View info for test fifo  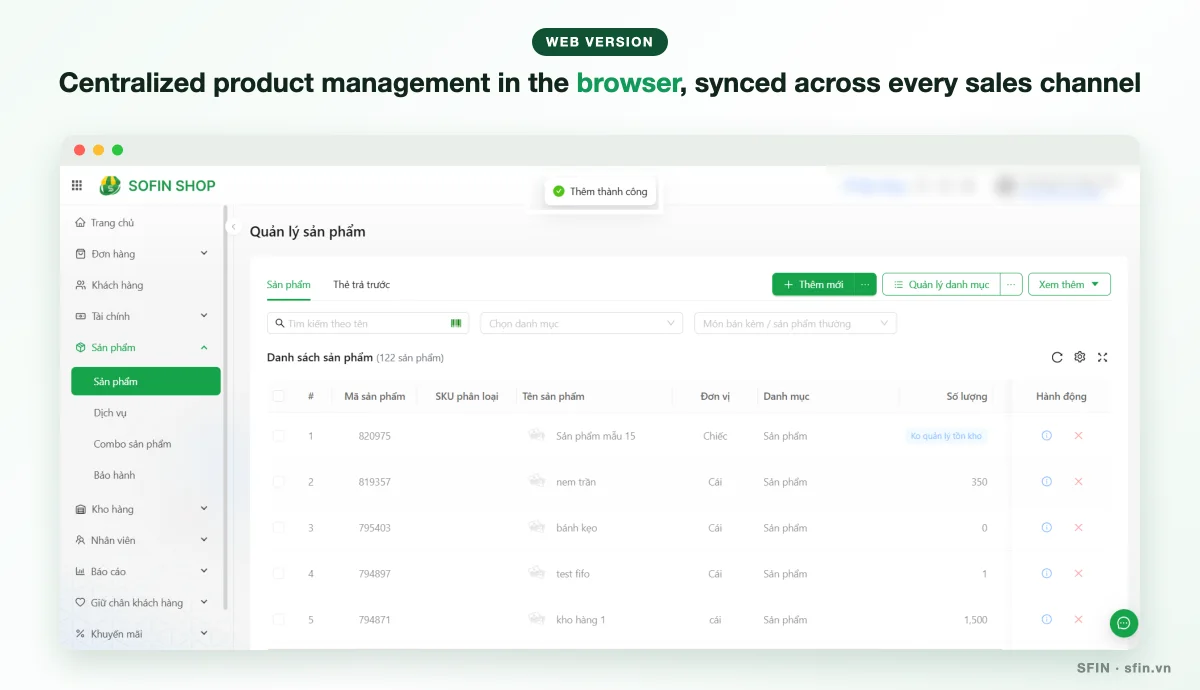pos(1047,574)
